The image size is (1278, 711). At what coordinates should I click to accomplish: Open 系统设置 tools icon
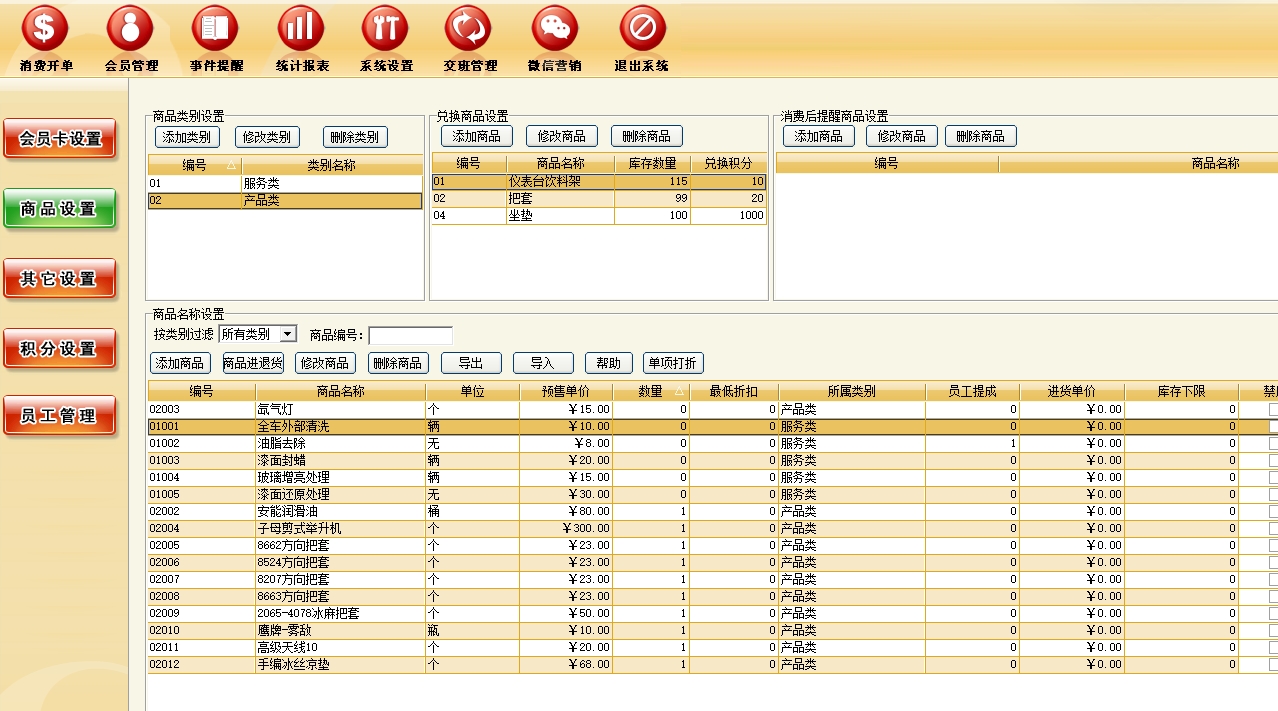[x=385, y=29]
